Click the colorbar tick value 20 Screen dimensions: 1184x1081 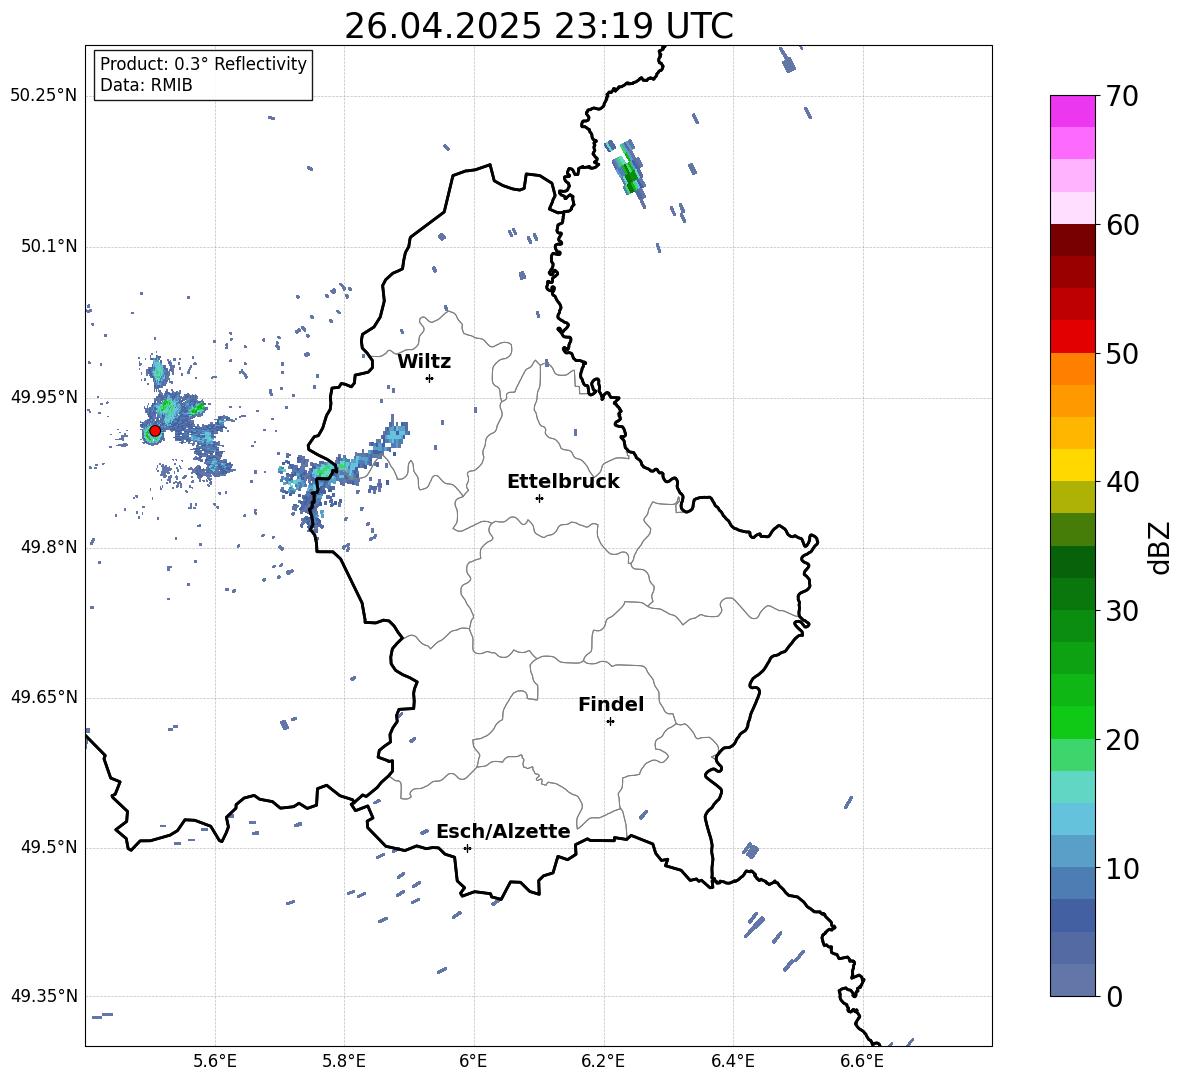(1123, 740)
